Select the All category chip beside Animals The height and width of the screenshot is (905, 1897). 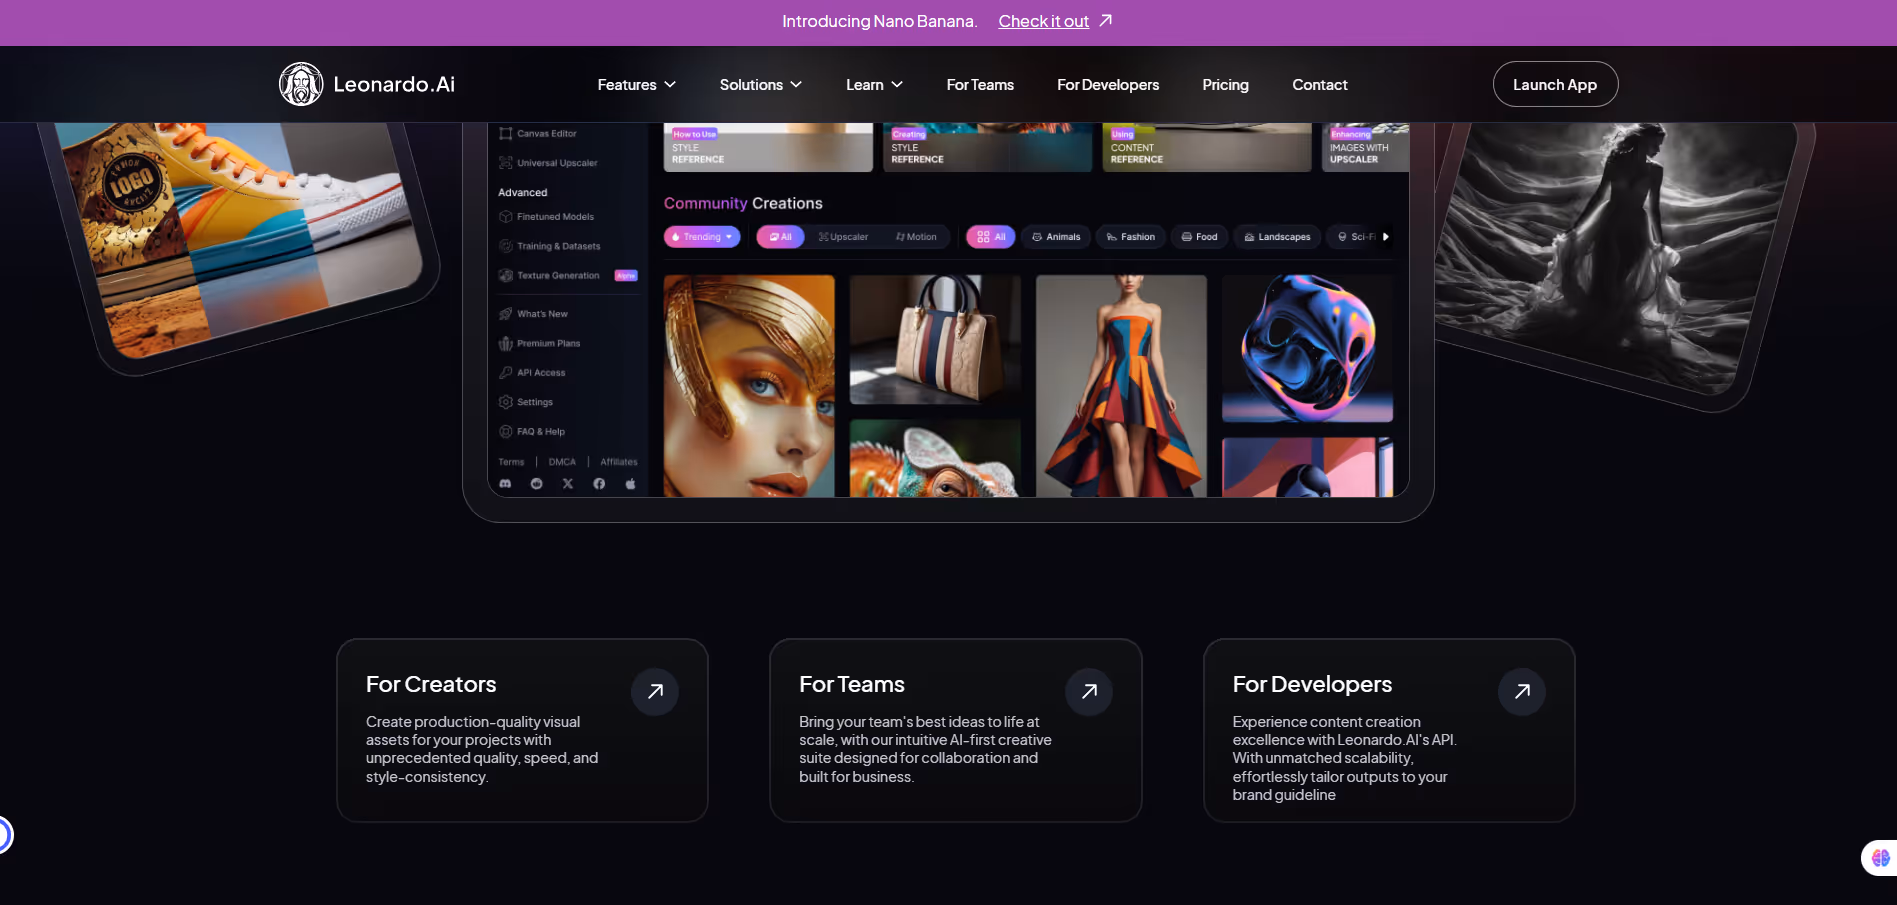point(991,237)
